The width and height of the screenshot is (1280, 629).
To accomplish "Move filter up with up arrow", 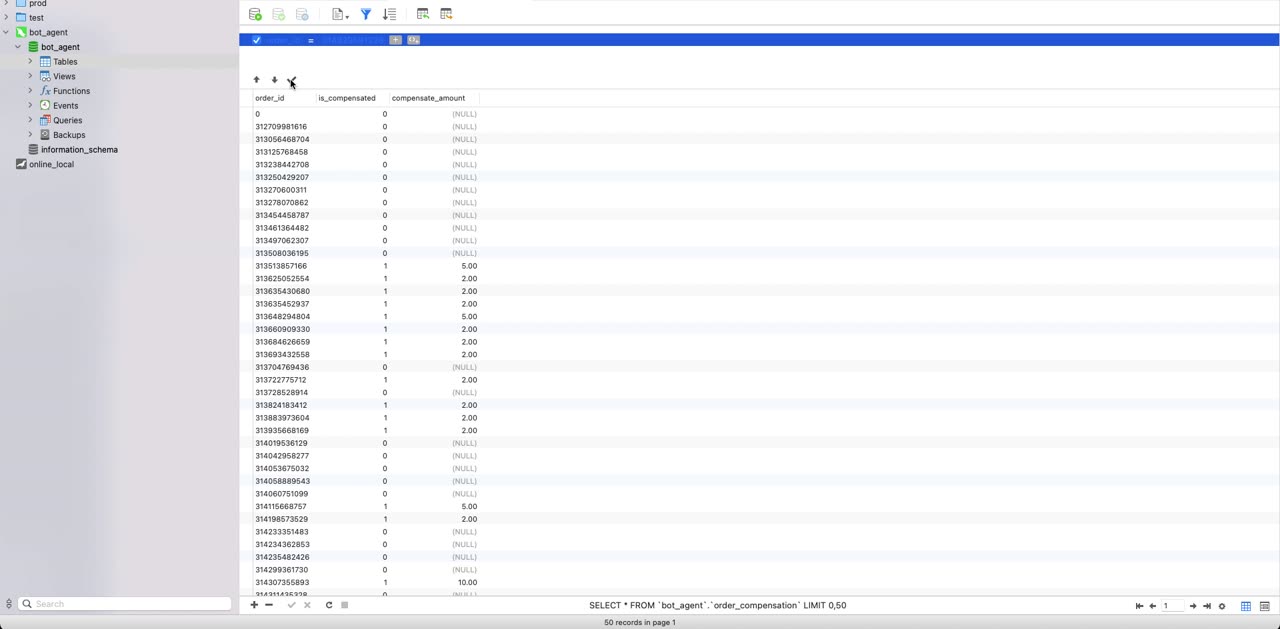I will pos(256,80).
